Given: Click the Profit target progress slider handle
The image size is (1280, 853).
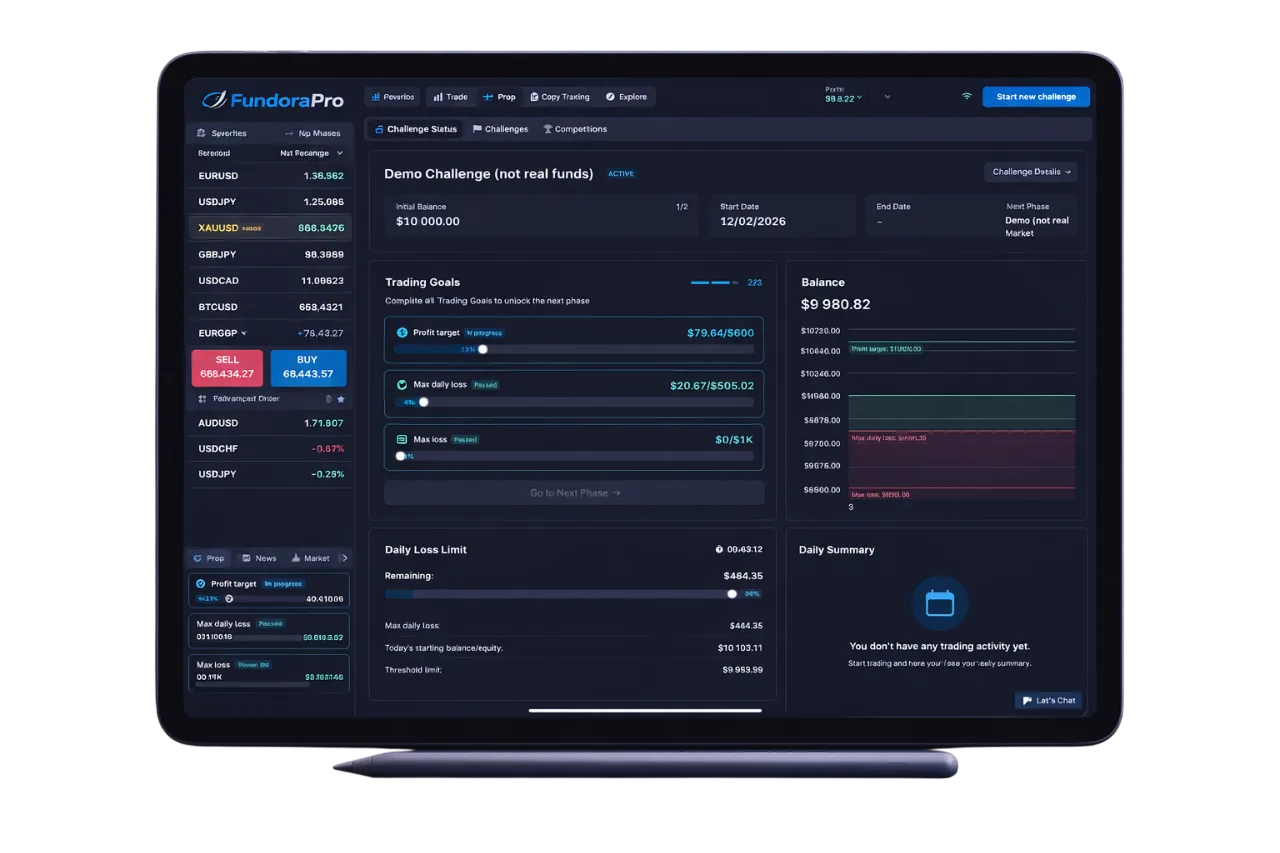Looking at the screenshot, I should (x=483, y=349).
